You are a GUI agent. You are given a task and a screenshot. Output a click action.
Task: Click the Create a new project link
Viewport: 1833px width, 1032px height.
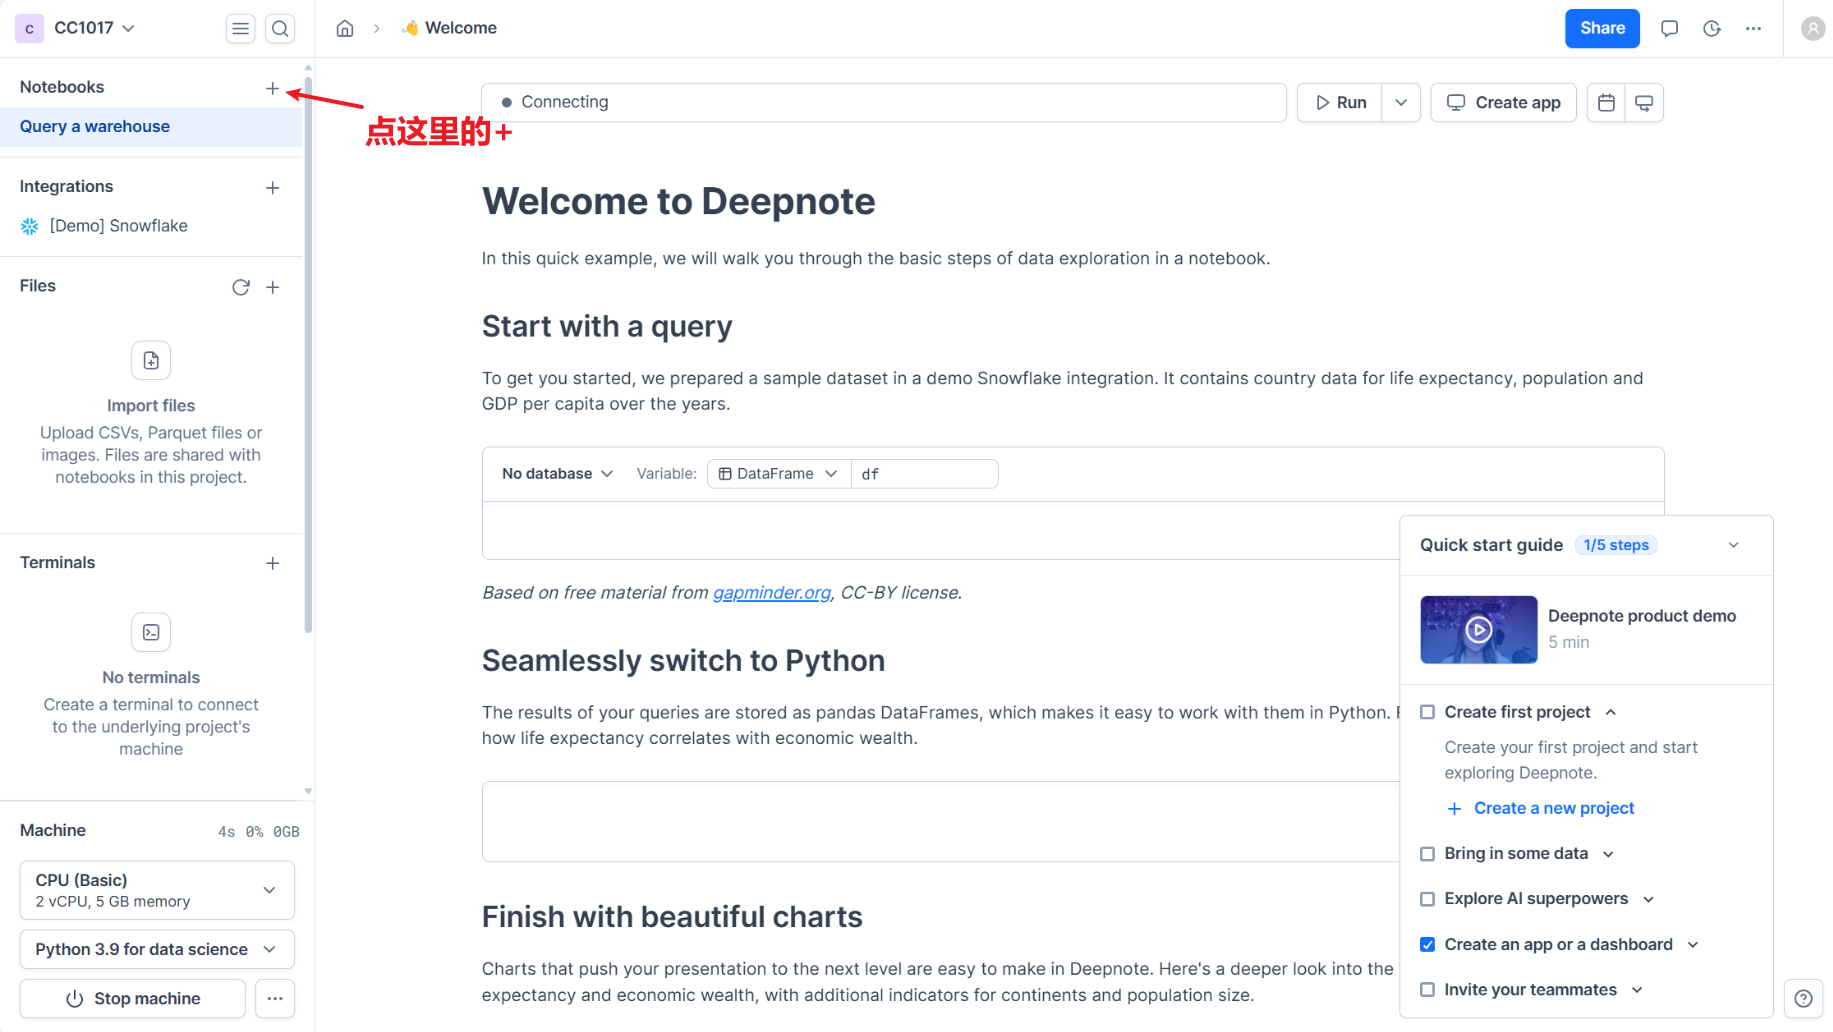coord(1541,808)
